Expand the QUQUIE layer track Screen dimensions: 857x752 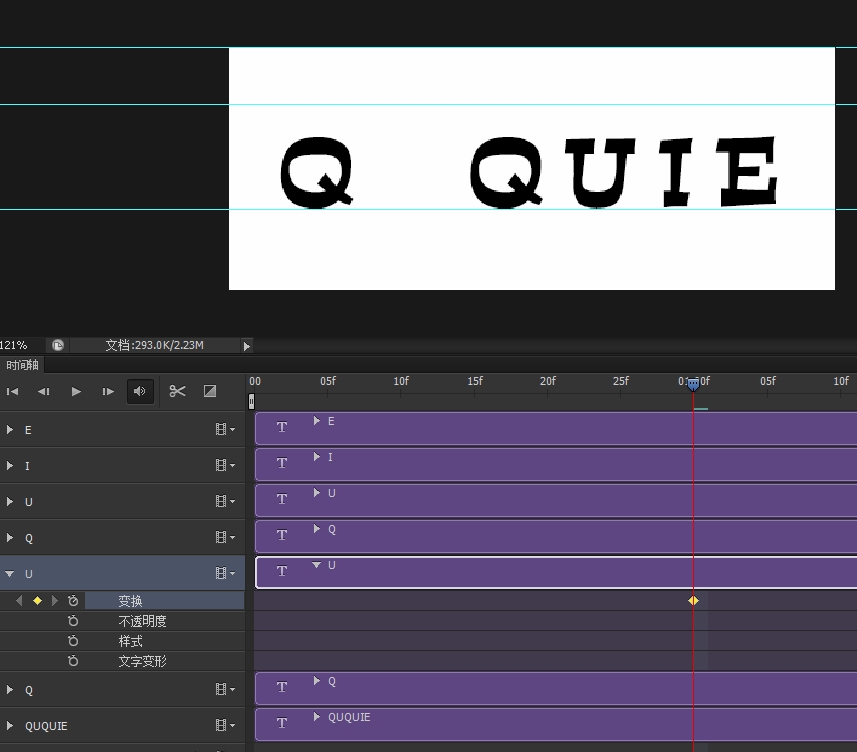click(x=10, y=726)
